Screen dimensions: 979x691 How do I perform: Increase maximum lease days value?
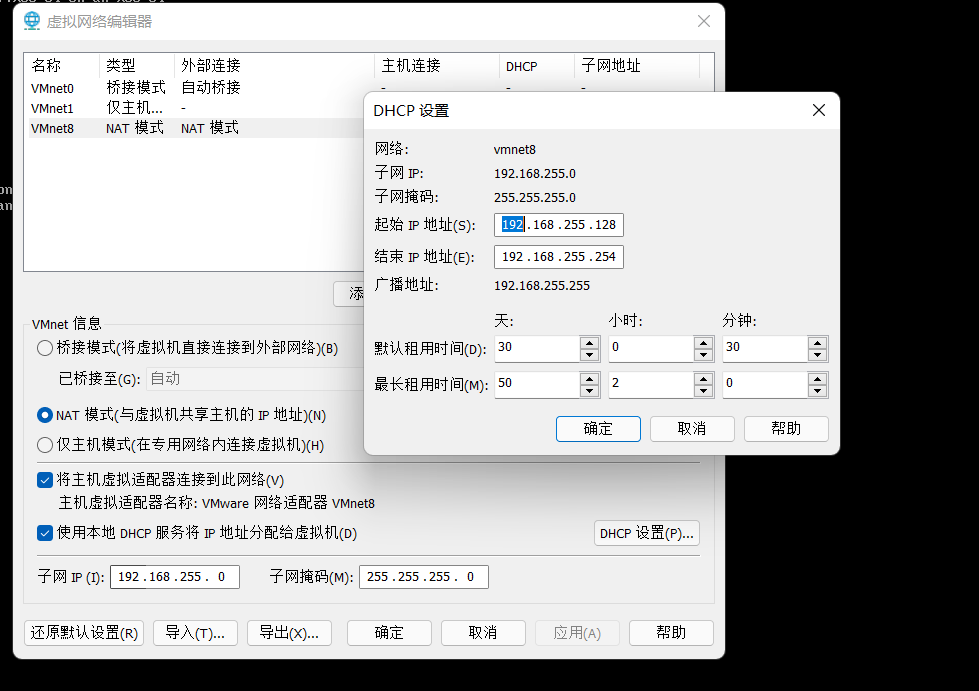pos(589,379)
